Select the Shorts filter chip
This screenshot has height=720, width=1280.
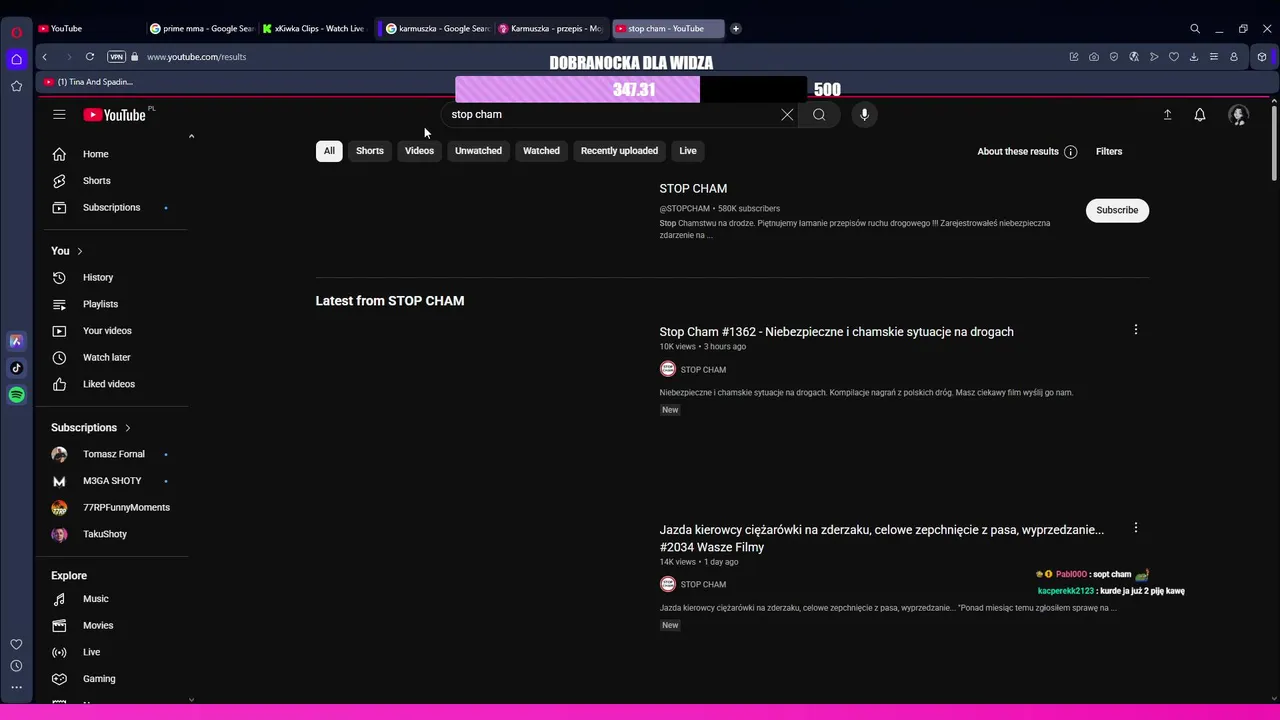point(370,151)
